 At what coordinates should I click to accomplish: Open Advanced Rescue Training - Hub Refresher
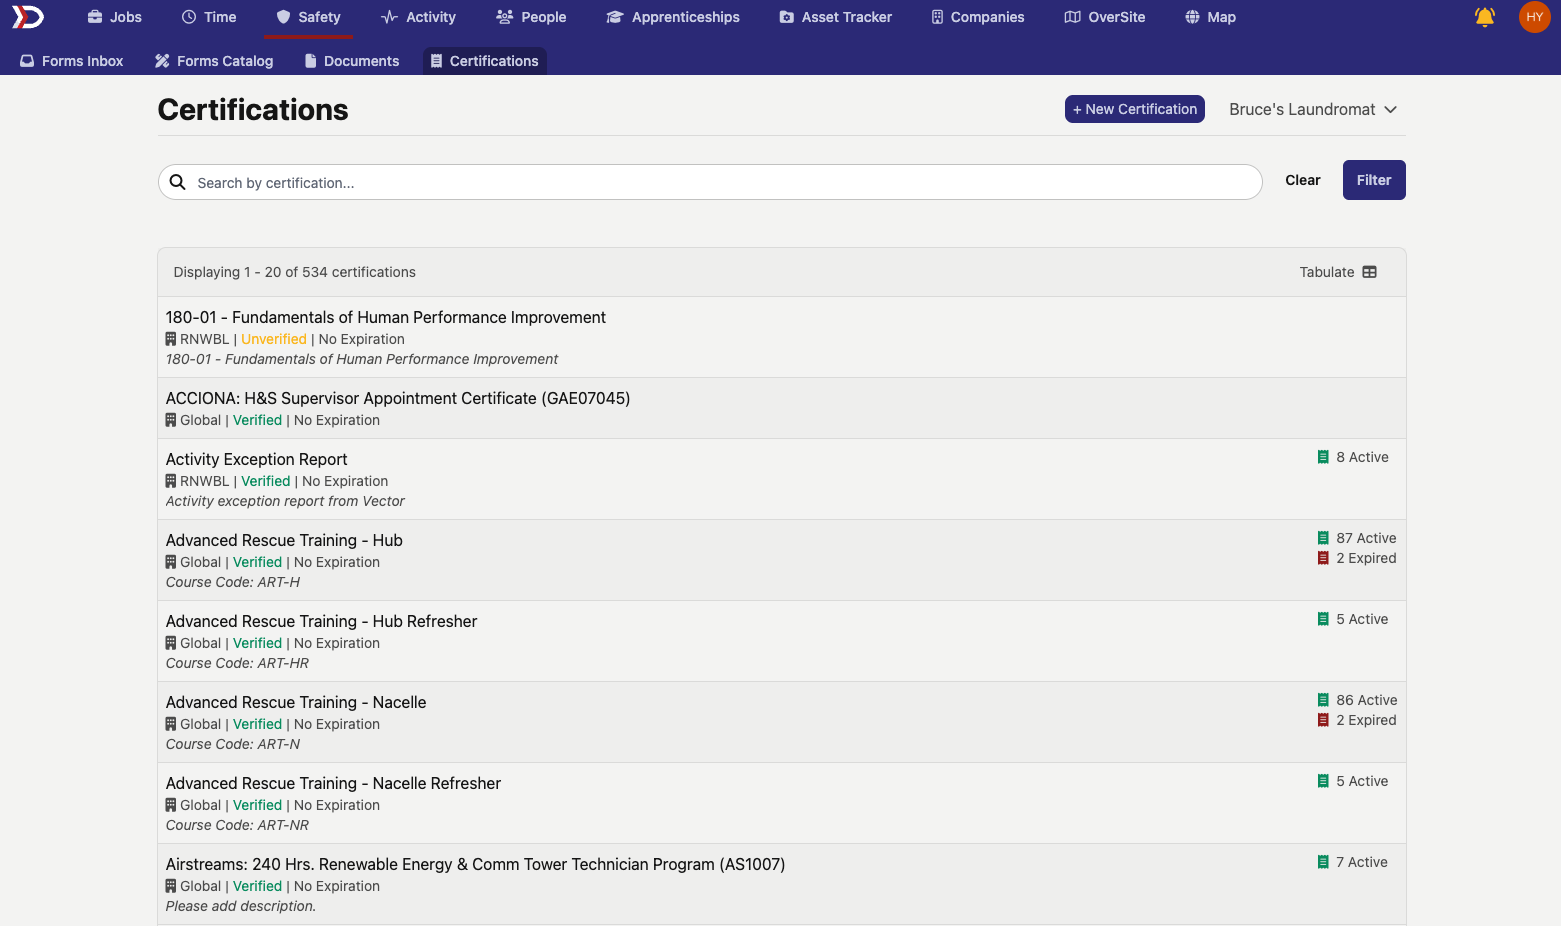322,621
